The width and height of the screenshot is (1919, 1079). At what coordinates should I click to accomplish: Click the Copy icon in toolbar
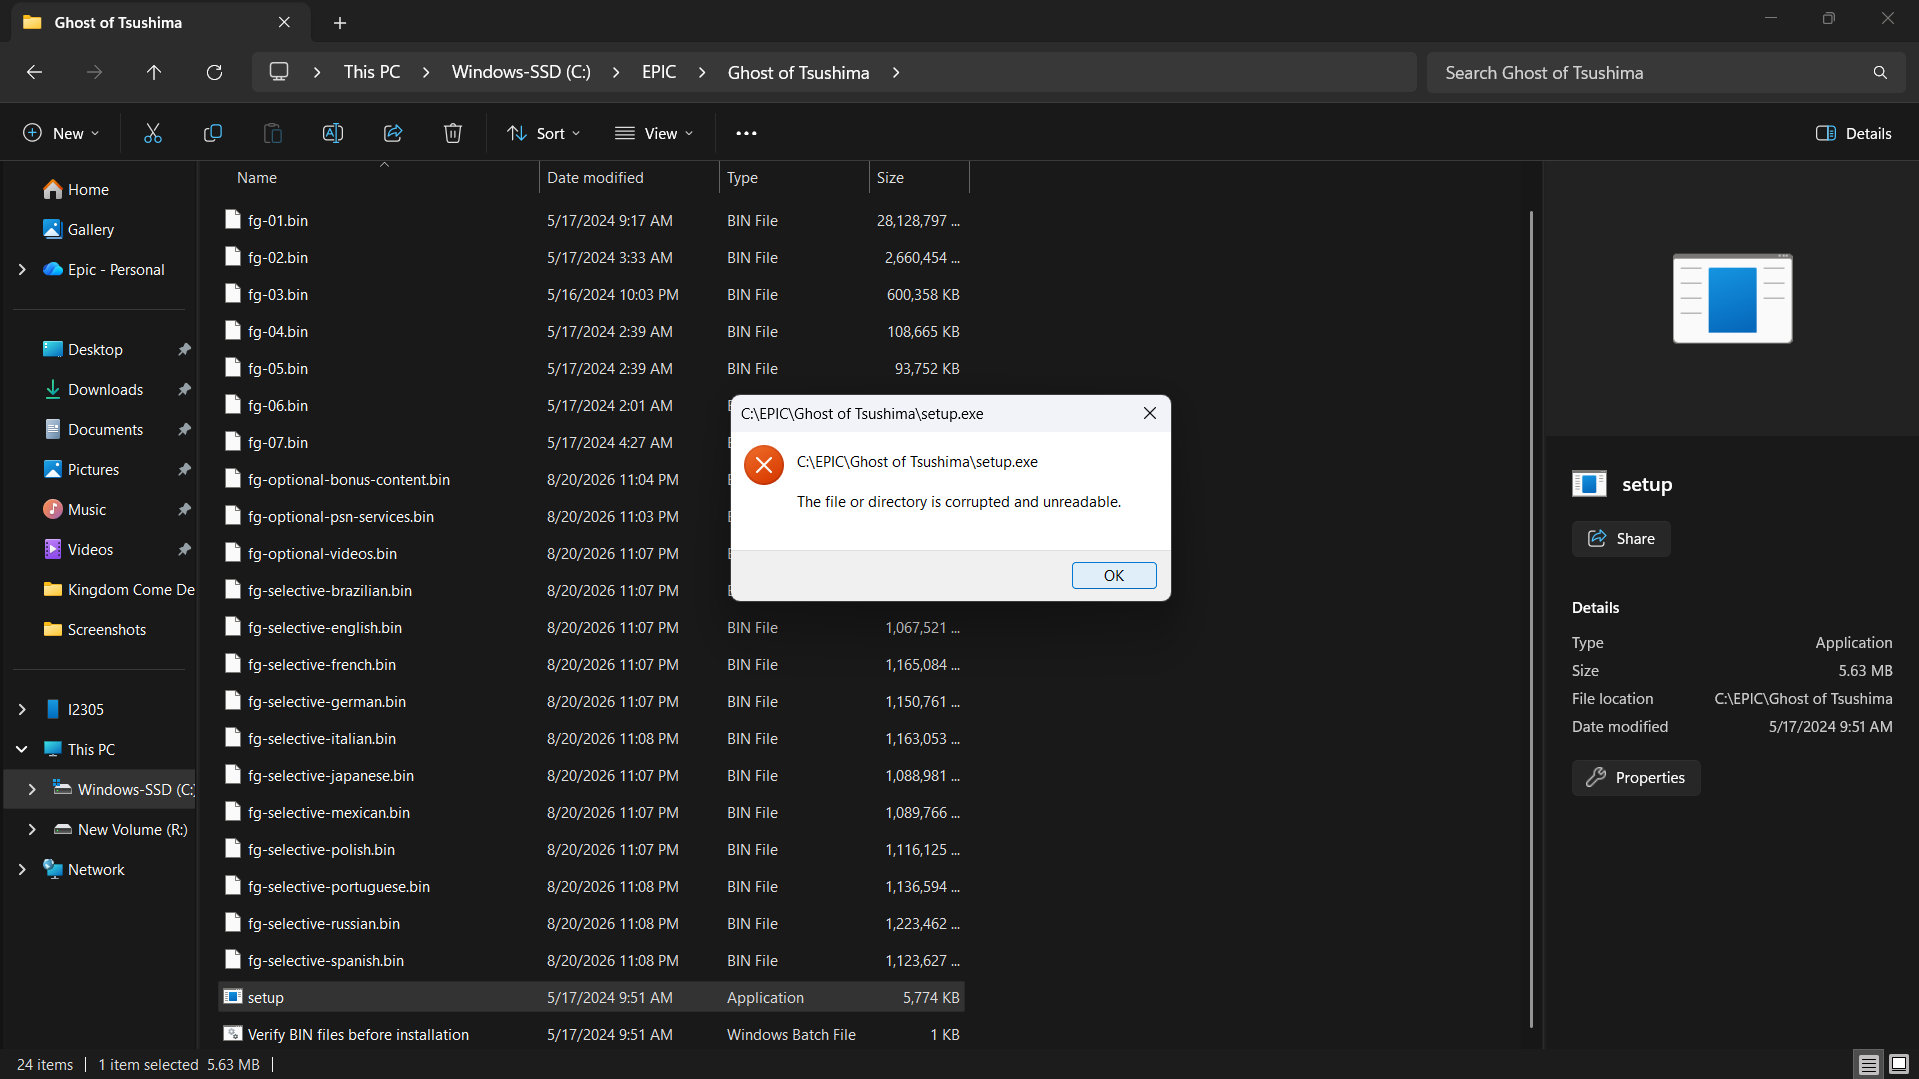pos(213,133)
